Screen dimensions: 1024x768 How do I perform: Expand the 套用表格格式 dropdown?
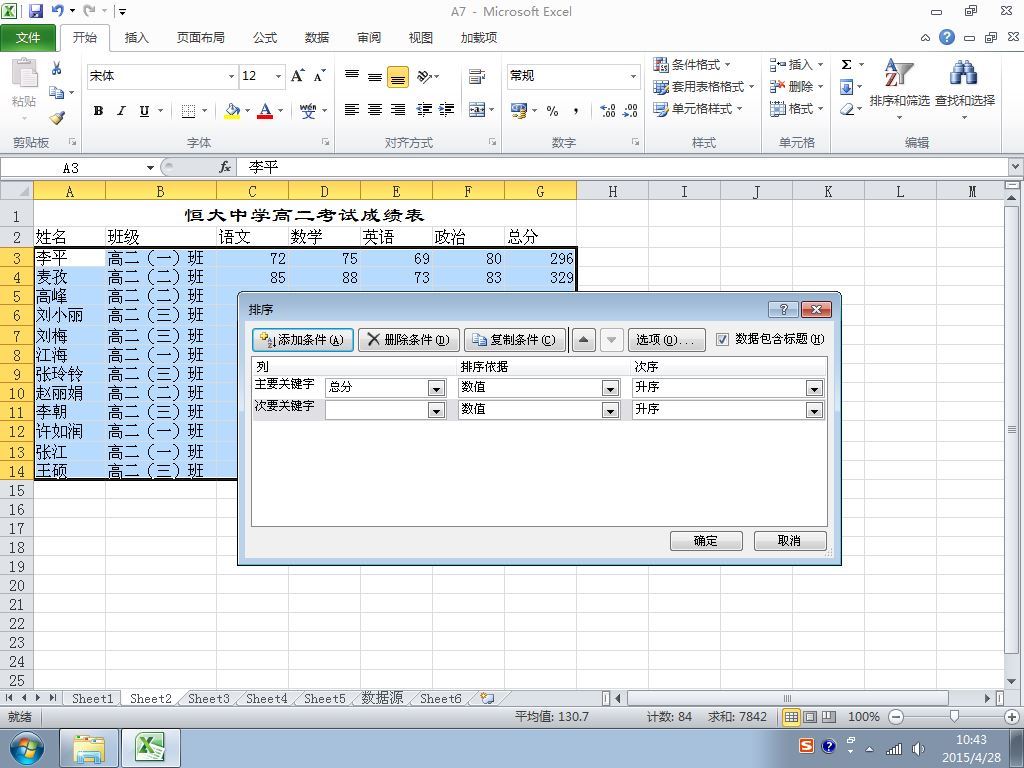coord(751,87)
